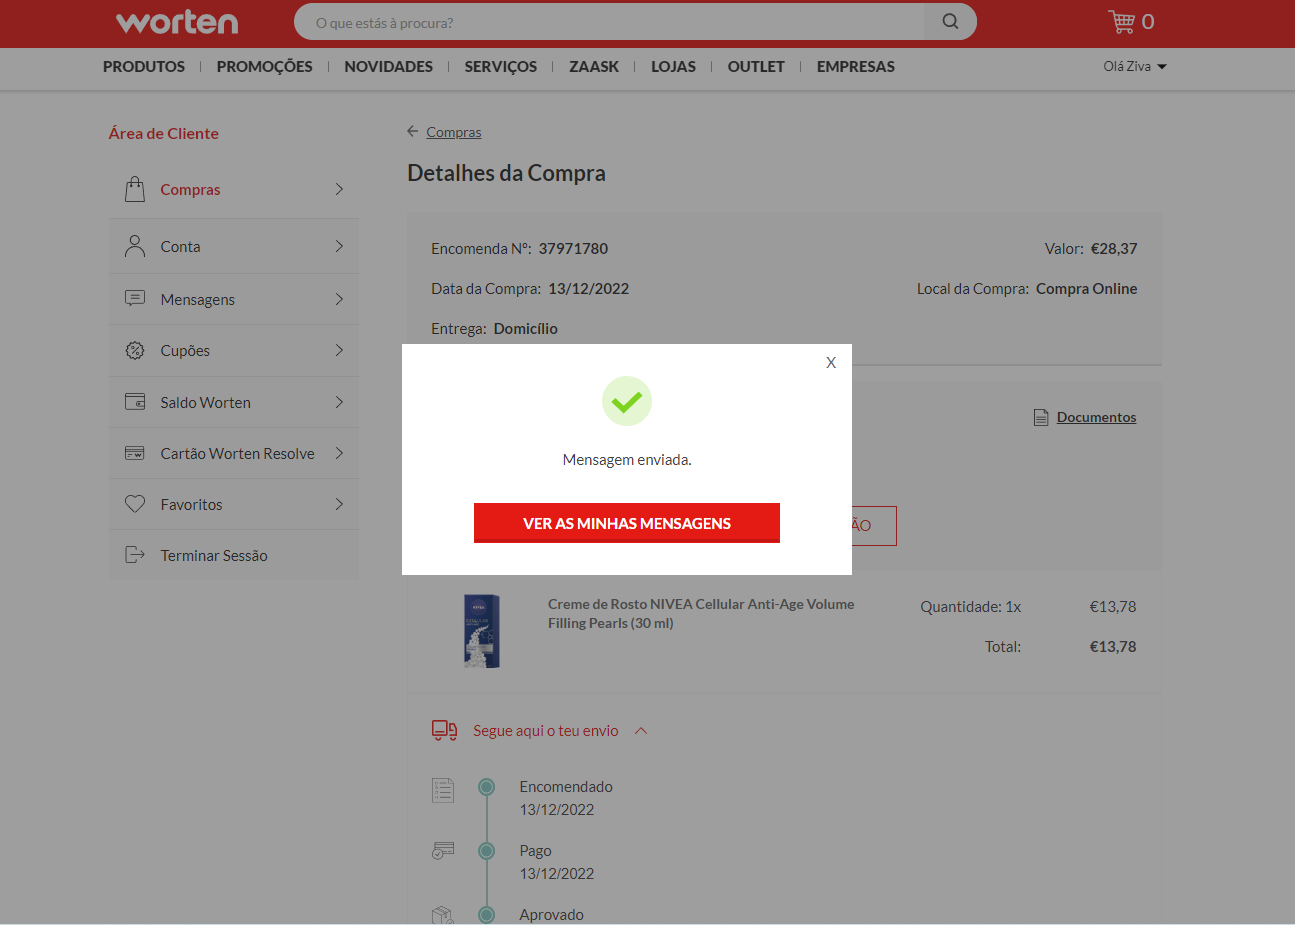Click the Compras breadcrumb link

coord(454,132)
